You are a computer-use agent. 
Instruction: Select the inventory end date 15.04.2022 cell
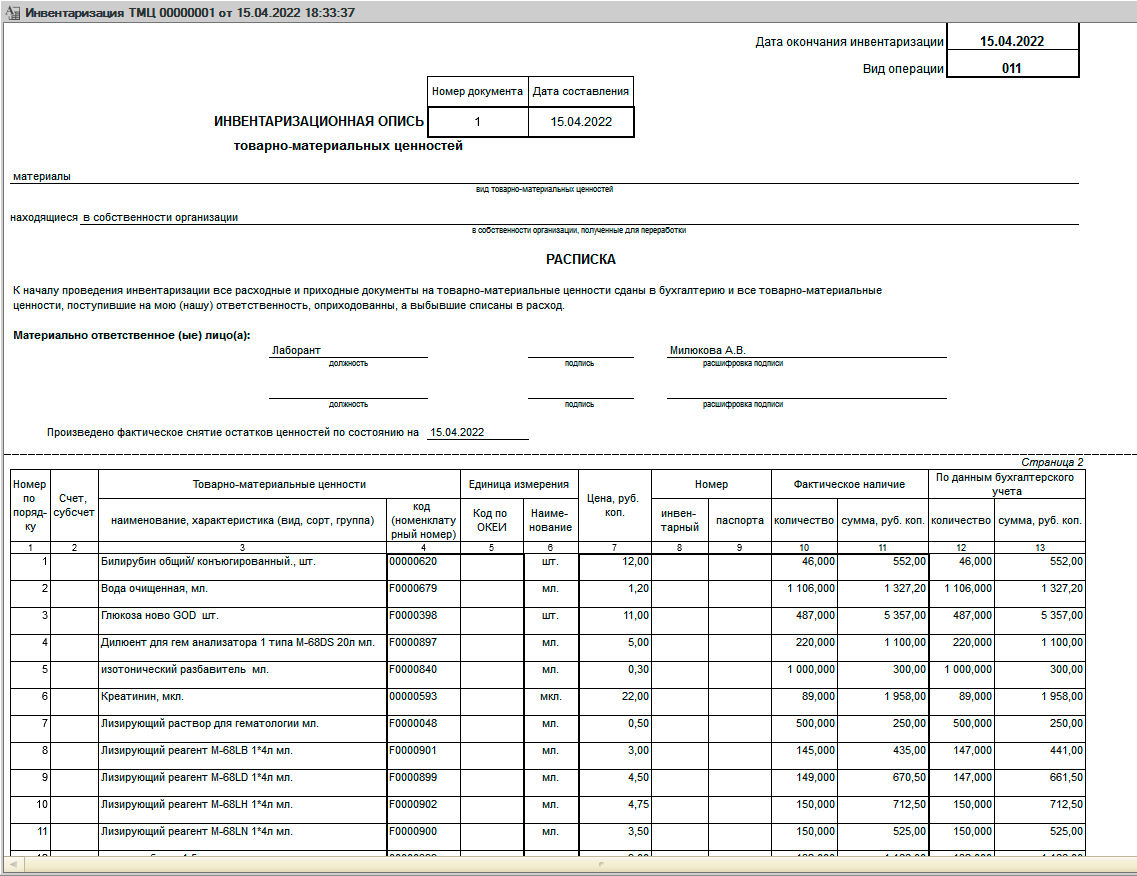click(1012, 42)
